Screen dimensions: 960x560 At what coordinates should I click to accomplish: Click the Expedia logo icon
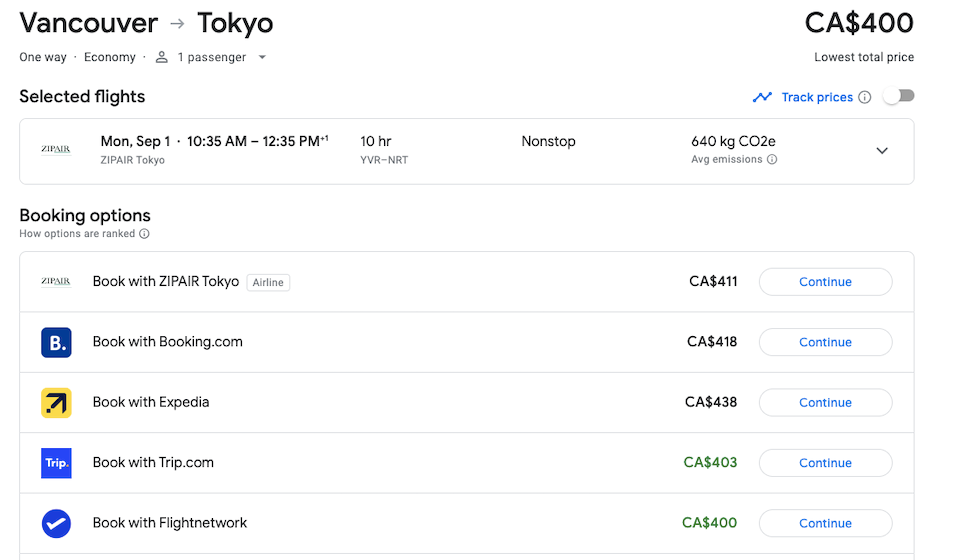pyautogui.click(x=56, y=403)
